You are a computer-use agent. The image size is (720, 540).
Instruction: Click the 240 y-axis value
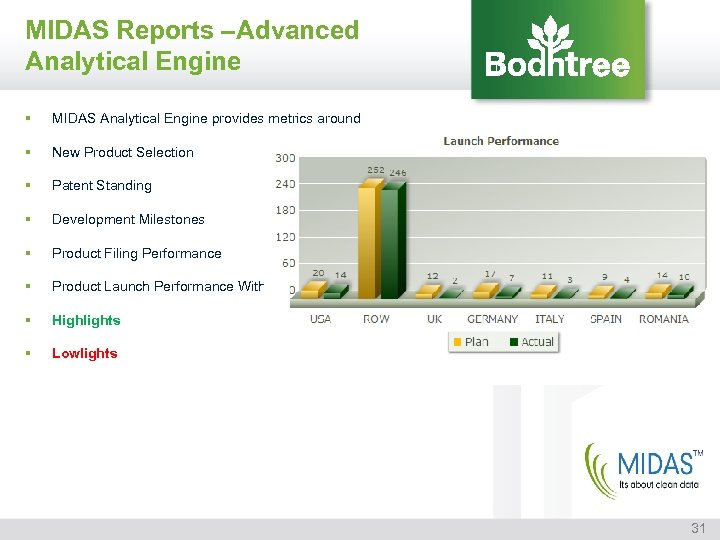(285, 184)
